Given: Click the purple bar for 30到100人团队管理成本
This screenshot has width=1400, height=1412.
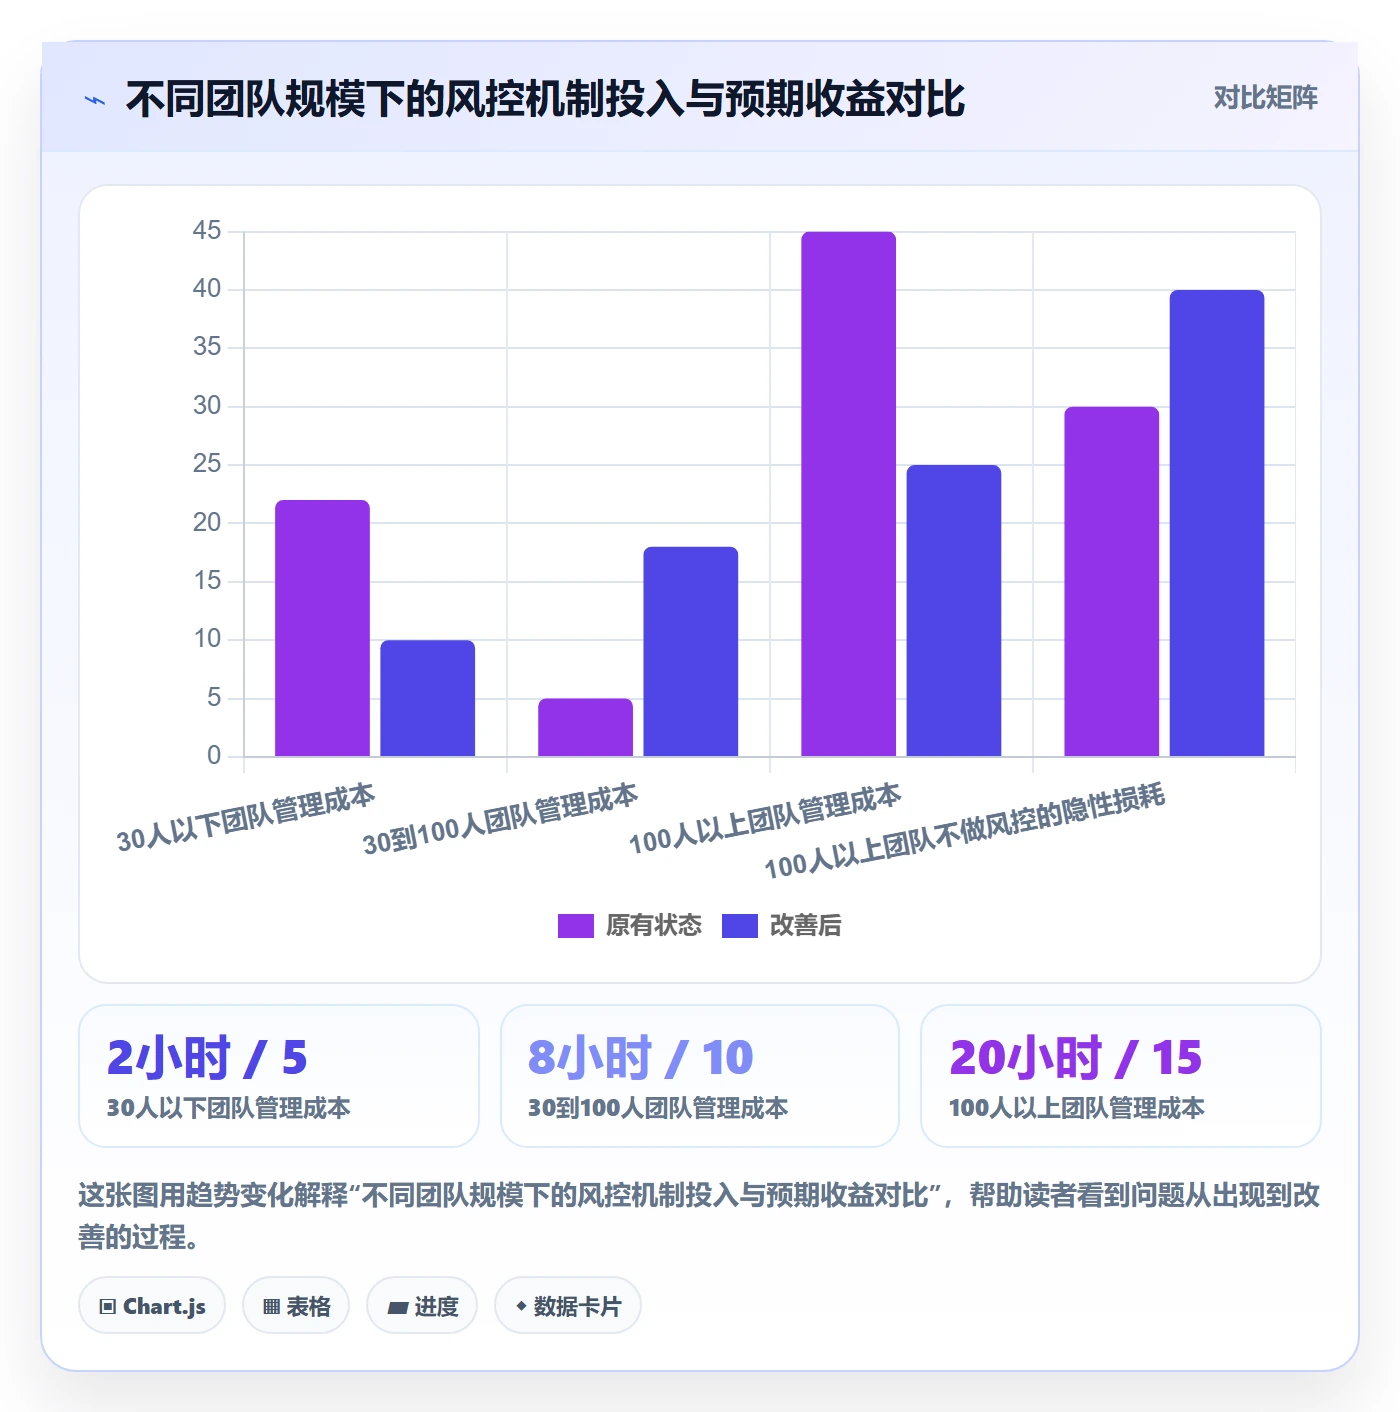Looking at the screenshot, I should tap(585, 727).
